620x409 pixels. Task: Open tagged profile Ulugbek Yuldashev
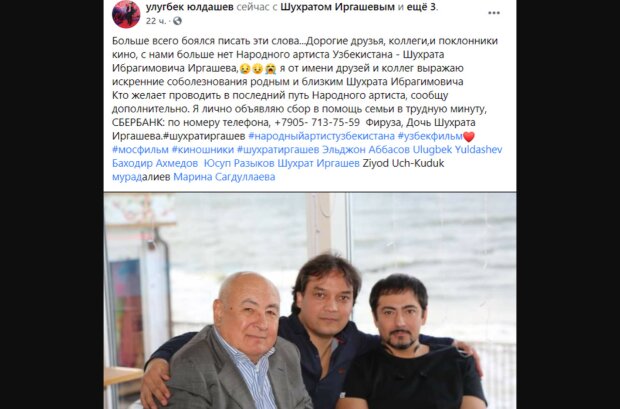tap(457, 150)
